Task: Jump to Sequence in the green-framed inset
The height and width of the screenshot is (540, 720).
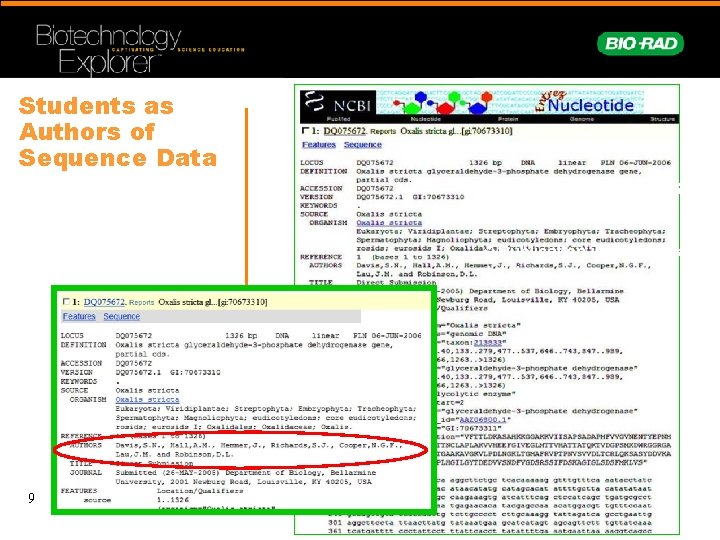Action: tap(122, 316)
